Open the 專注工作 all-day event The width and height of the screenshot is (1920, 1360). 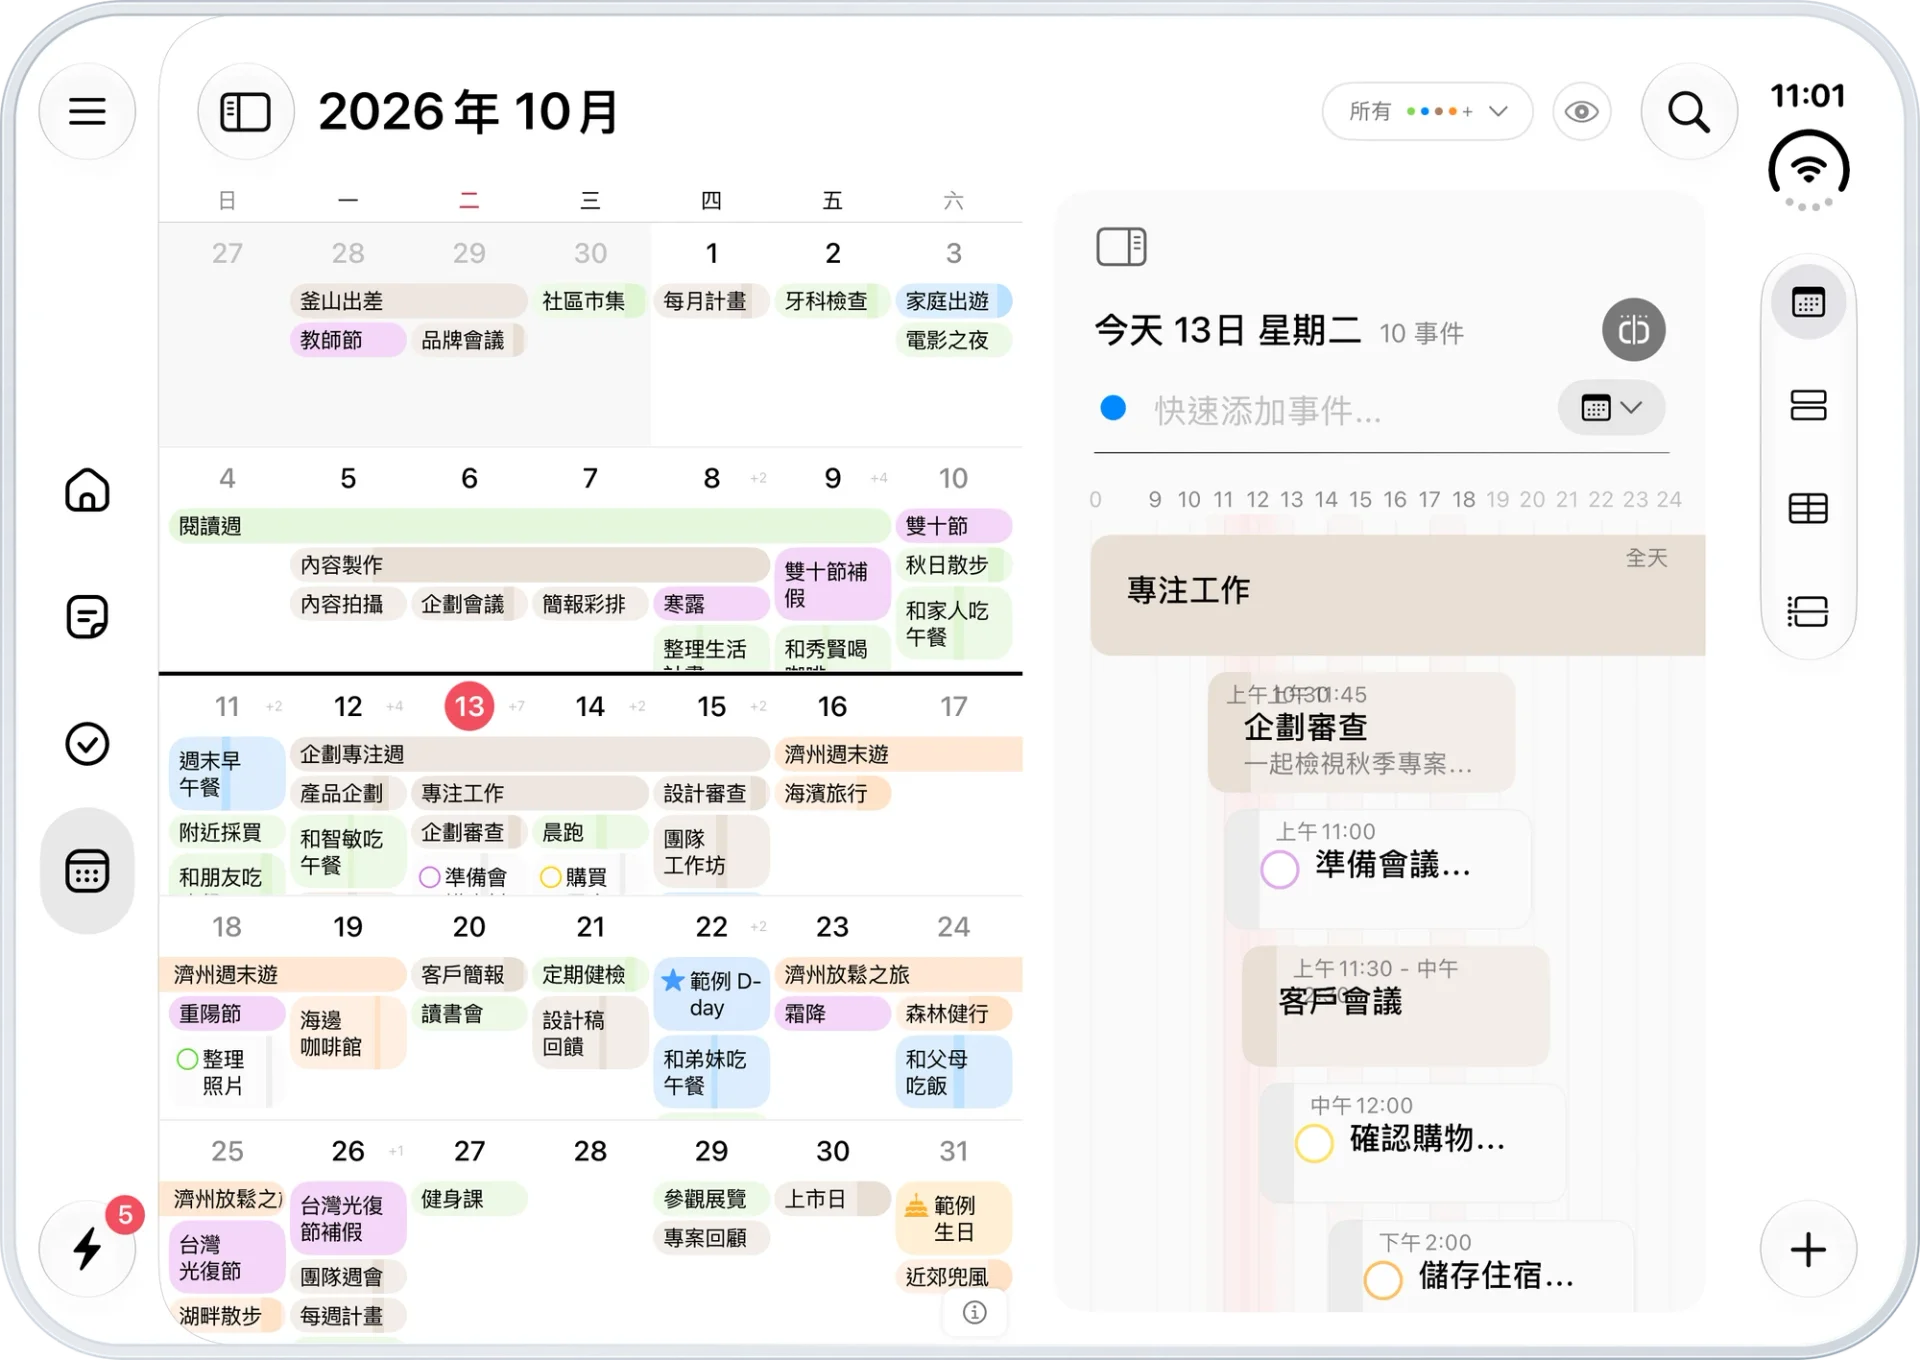point(1398,595)
